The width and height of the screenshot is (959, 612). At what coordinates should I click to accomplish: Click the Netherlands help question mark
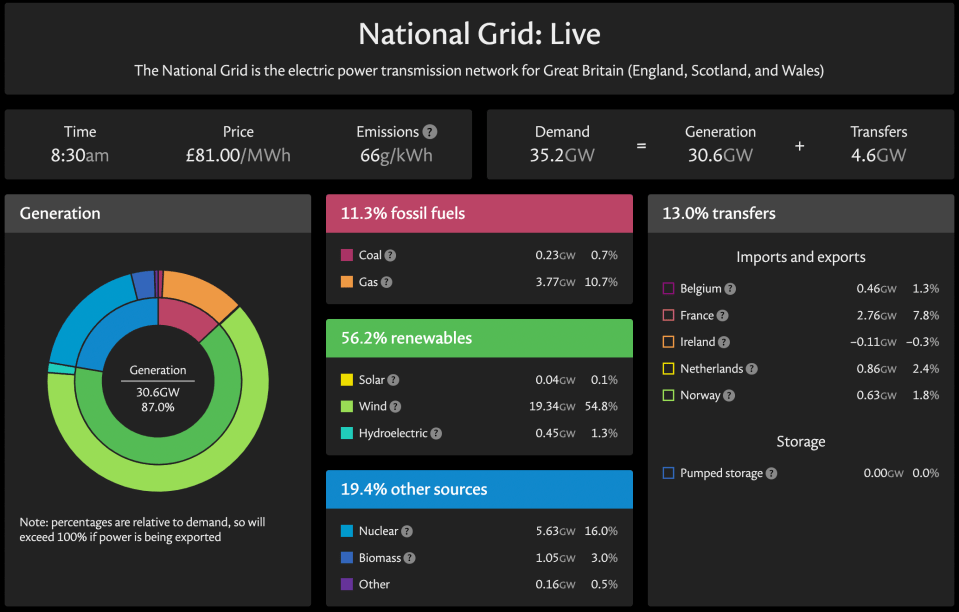click(x=752, y=369)
